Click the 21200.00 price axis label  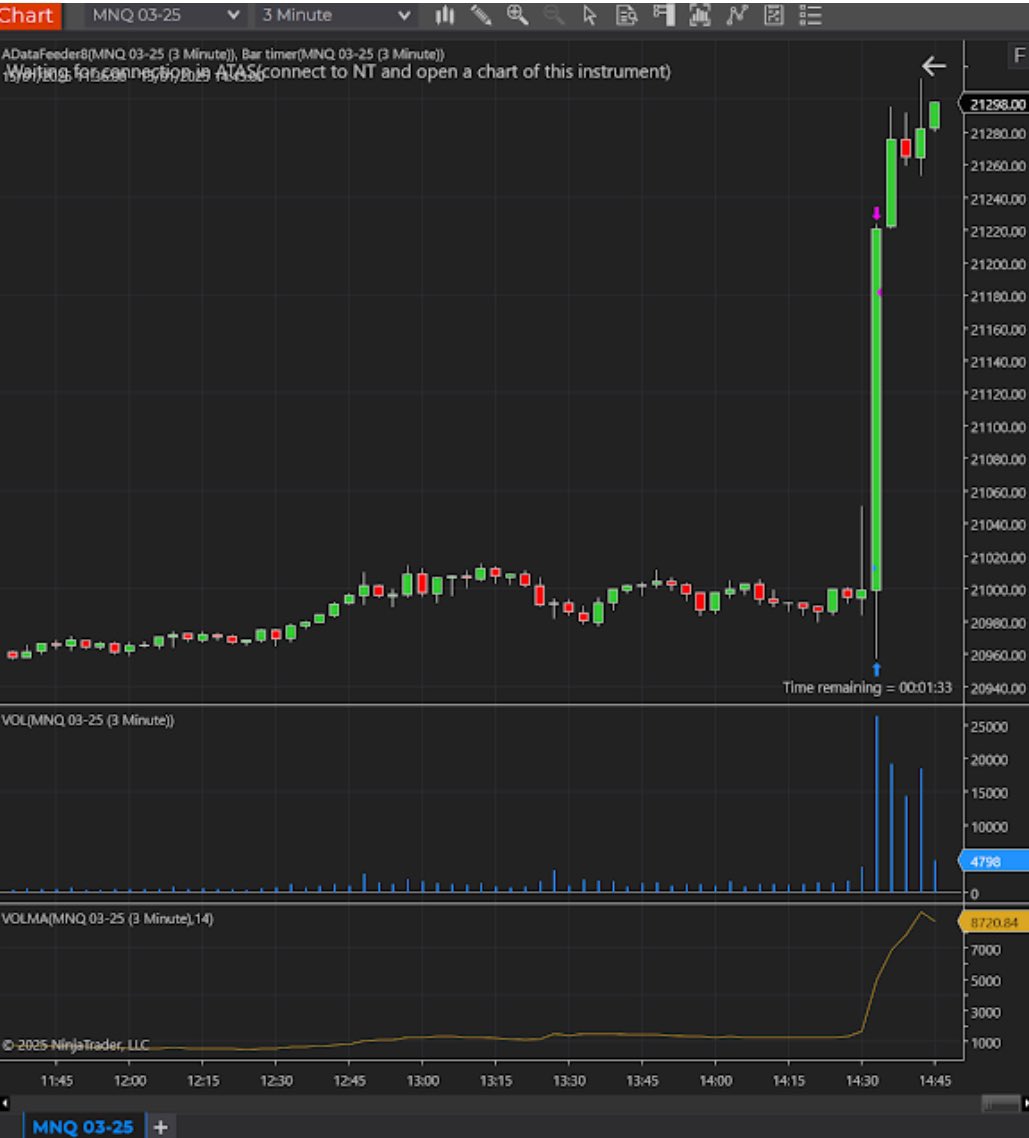[x=998, y=264]
